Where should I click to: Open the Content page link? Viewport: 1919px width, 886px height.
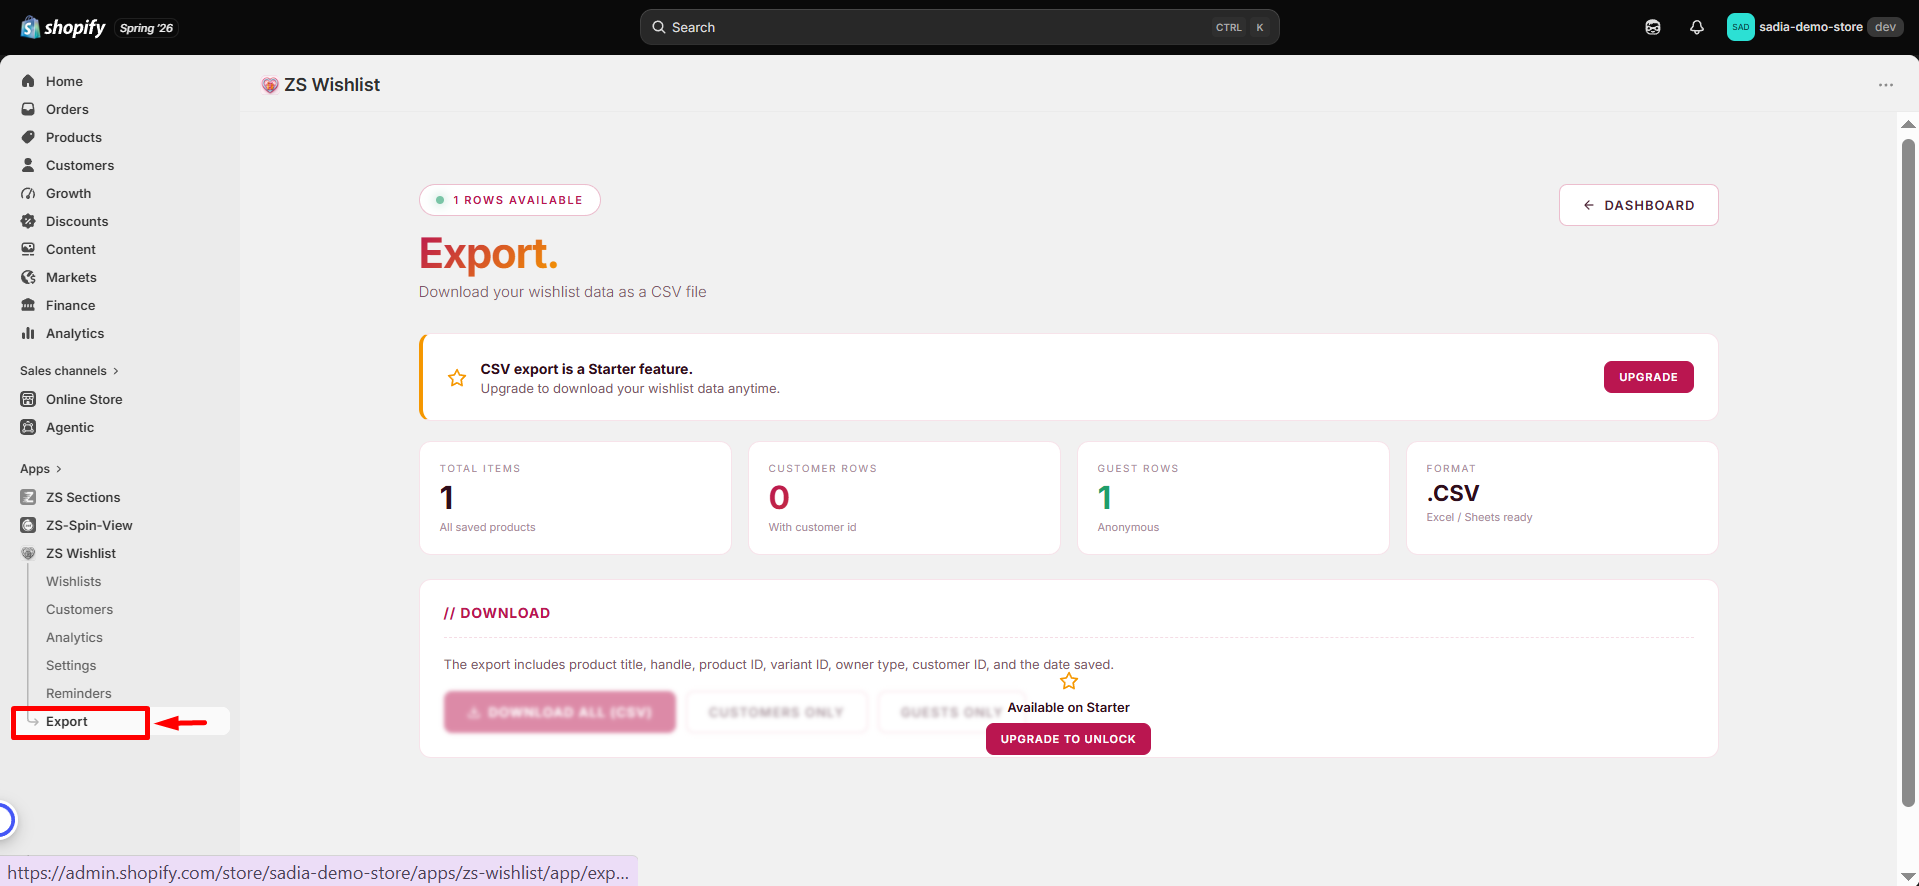point(71,249)
